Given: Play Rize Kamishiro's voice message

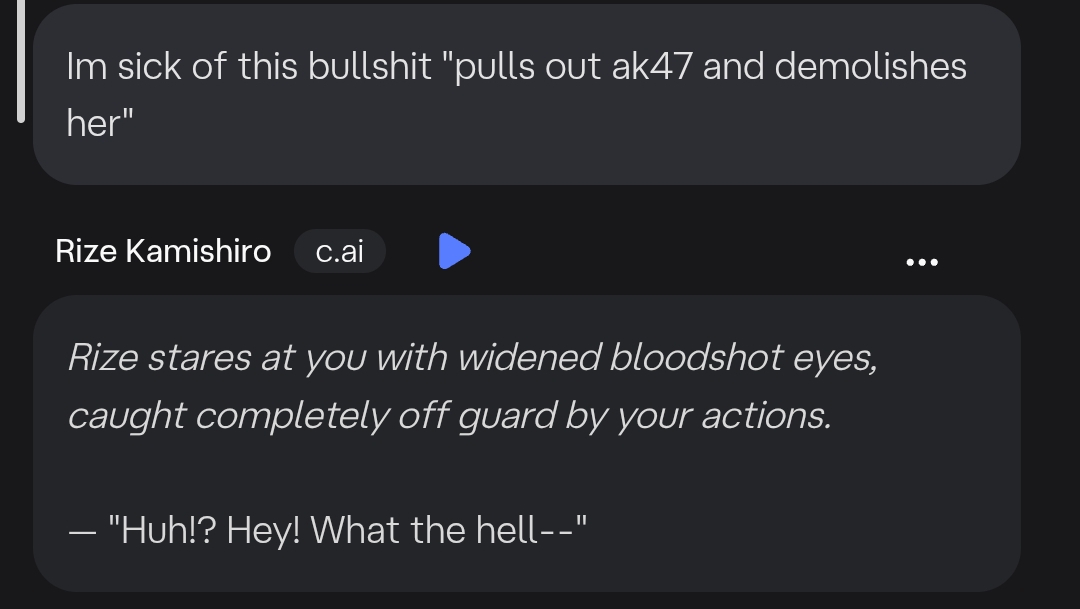Looking at the screenshot, I should [x=454, y=251].
